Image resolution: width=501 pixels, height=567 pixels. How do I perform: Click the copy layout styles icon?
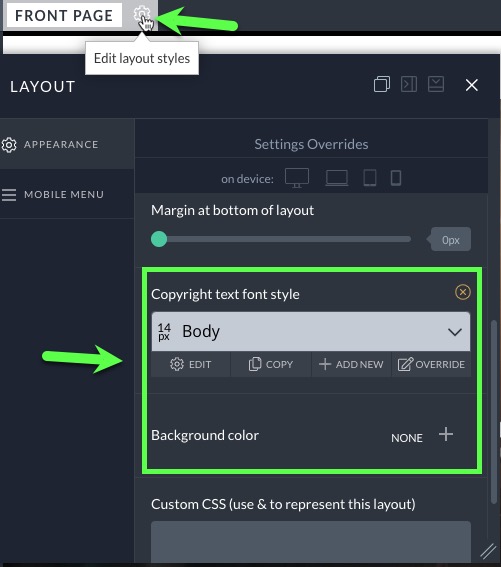click(382, 84)
